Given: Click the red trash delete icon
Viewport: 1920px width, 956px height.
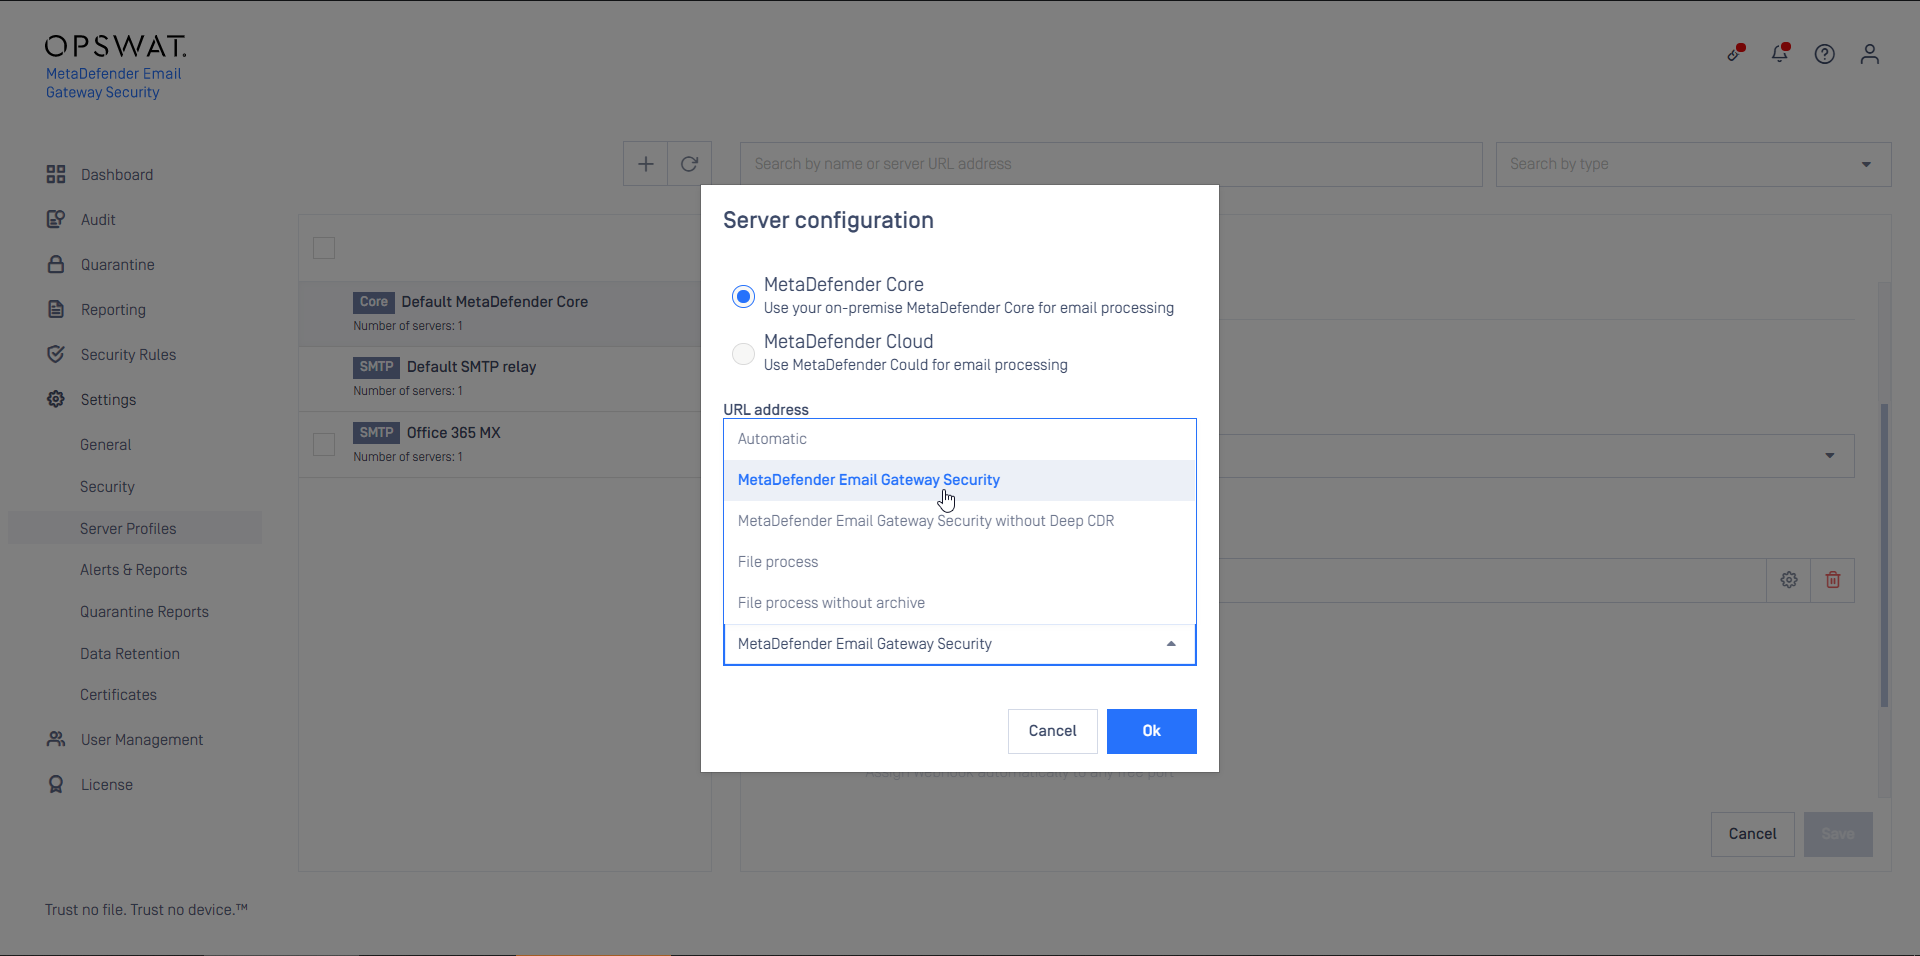Looking at the screenshot, I should (x=1833, y=580).
